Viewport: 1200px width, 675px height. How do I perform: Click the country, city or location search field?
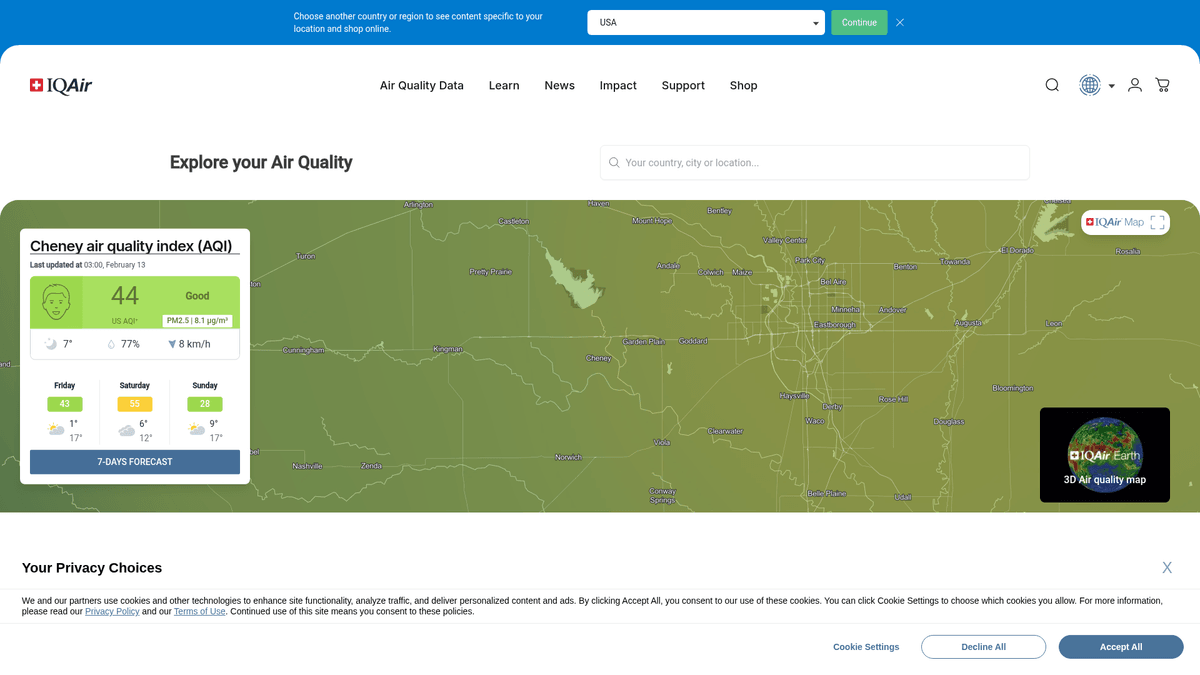(x=815, y=162)
